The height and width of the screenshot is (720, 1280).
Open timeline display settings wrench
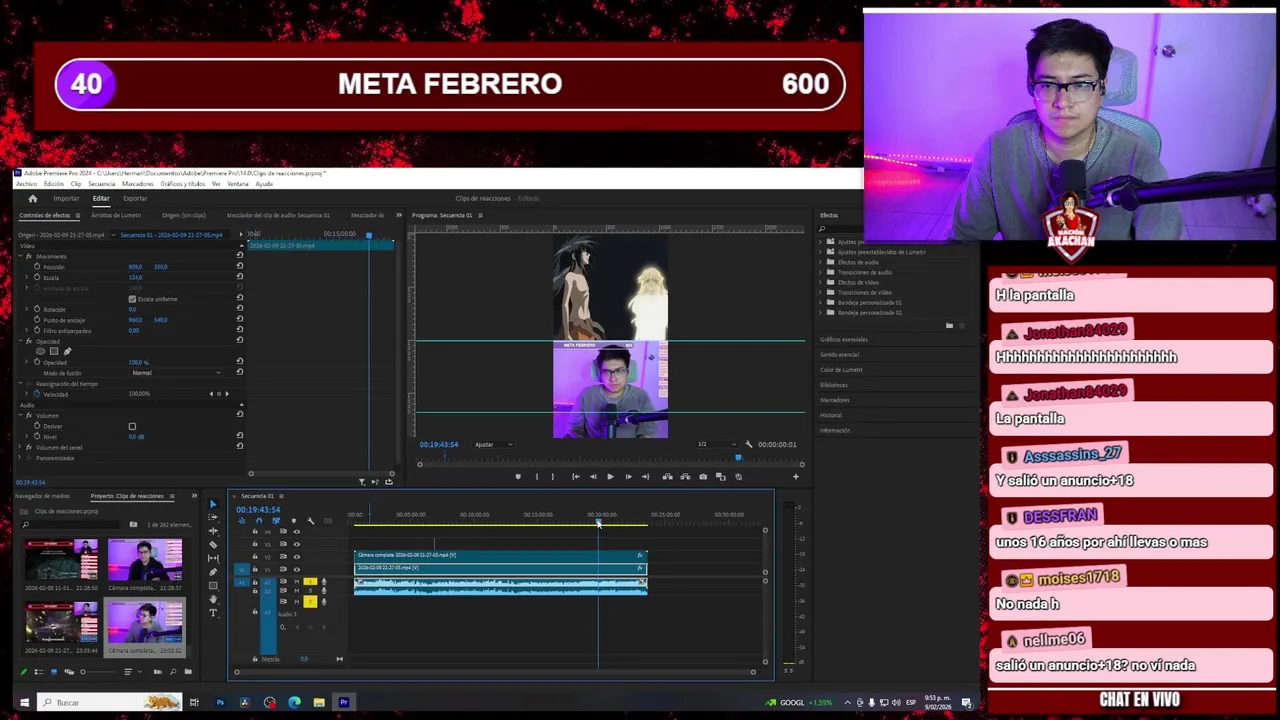point(311,521)
